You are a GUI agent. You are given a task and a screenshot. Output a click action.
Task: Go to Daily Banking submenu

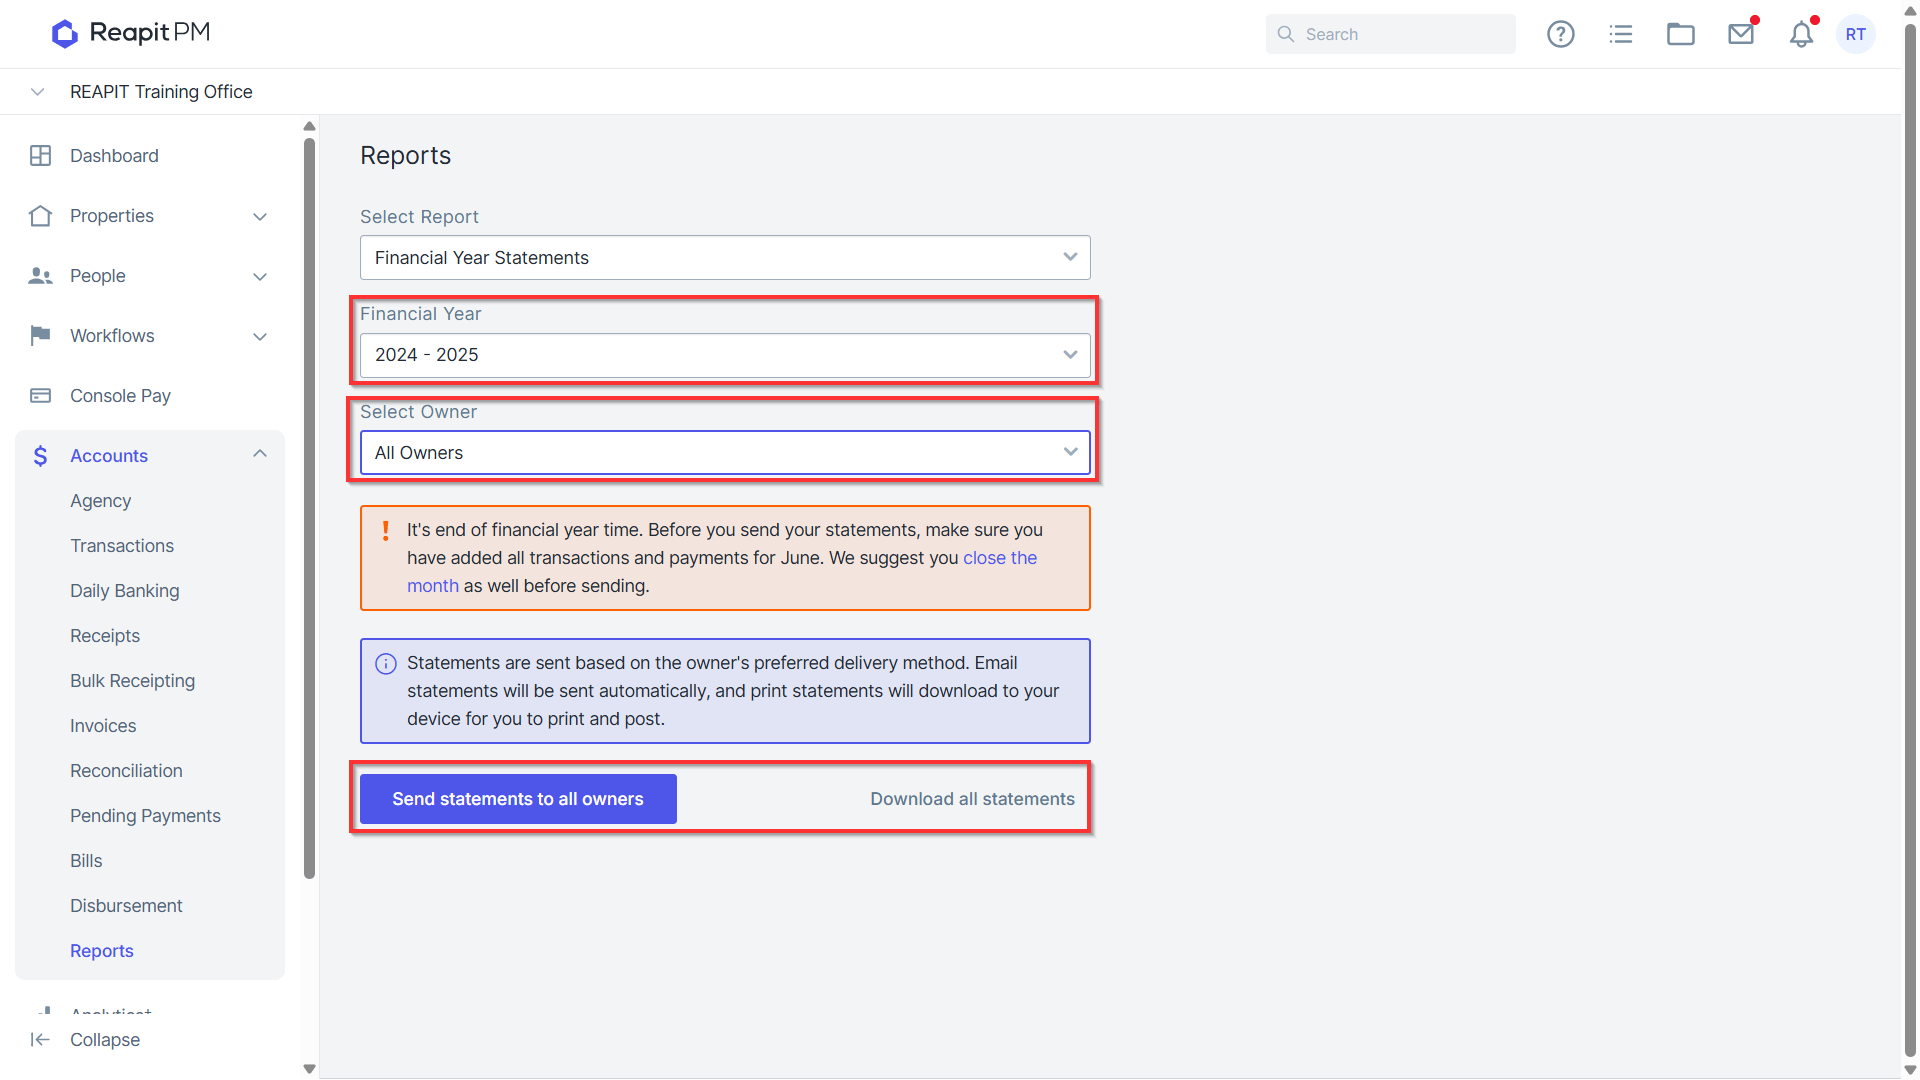click(125, 591)
